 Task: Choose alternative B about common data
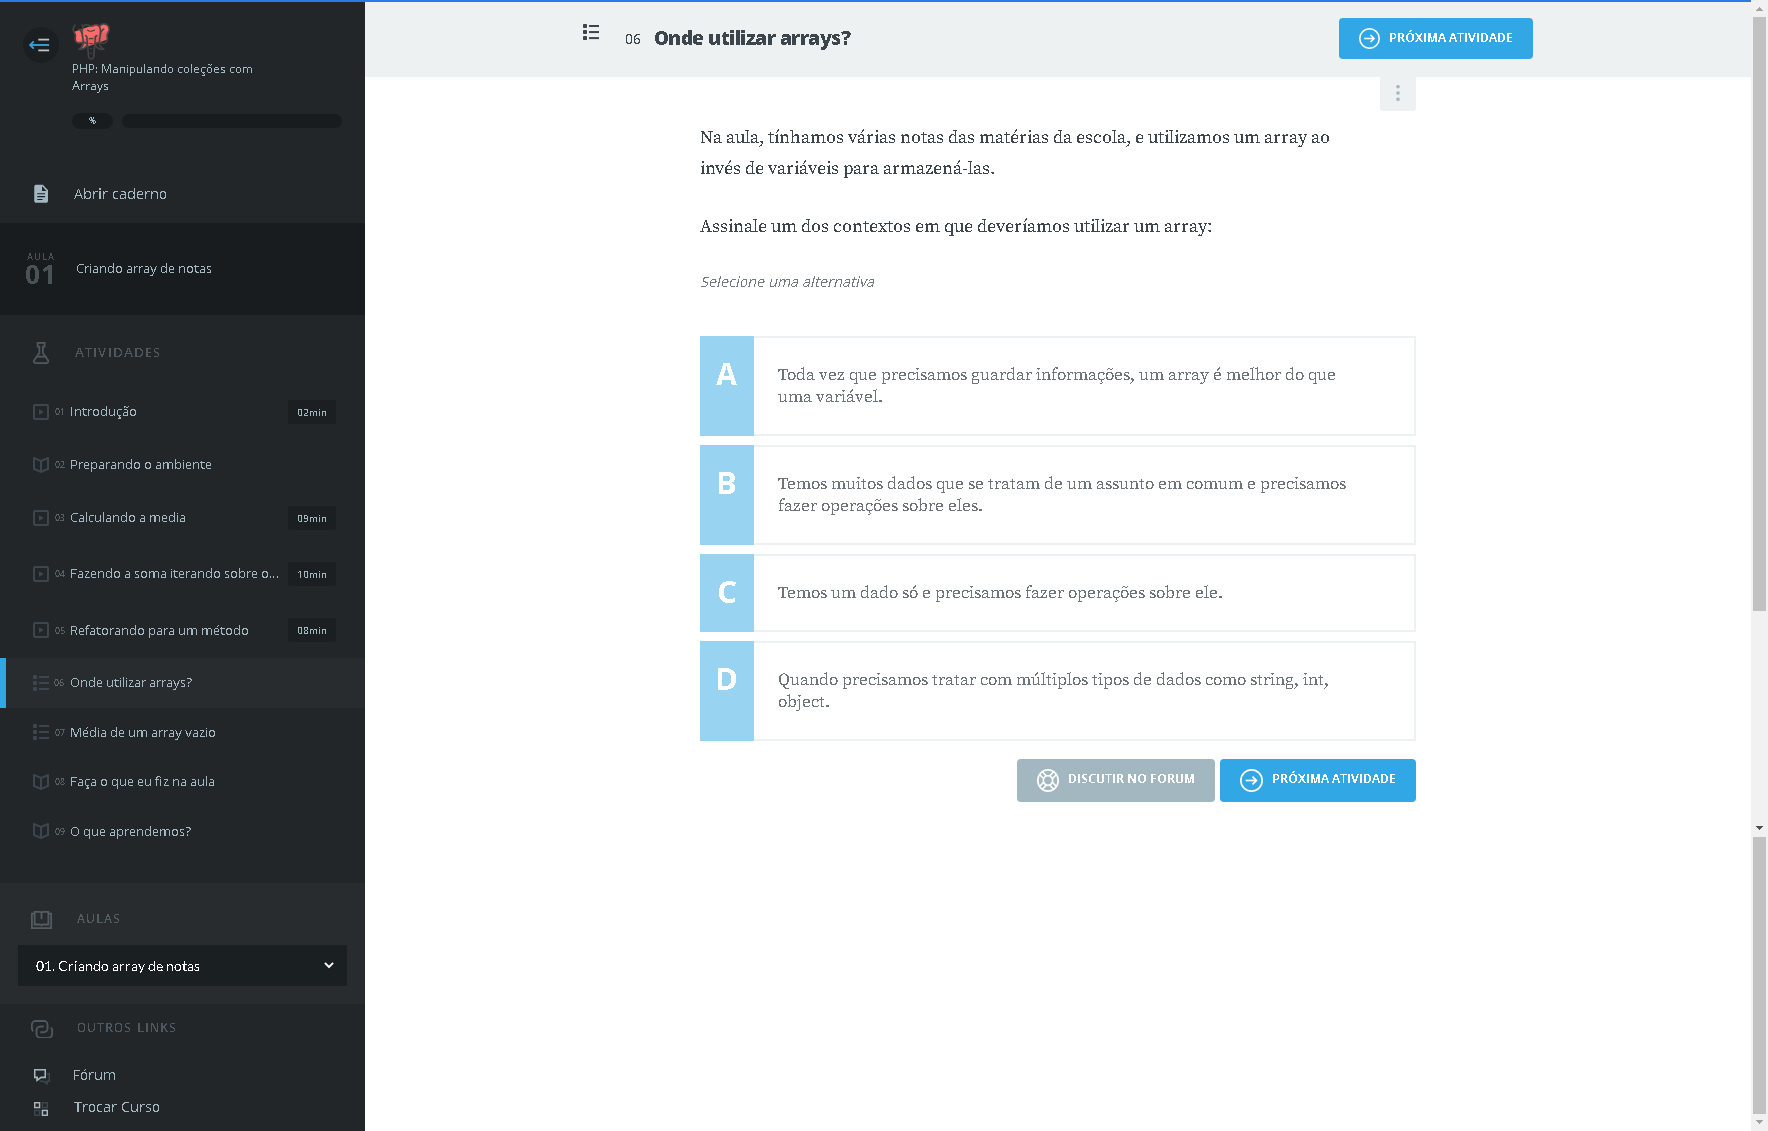coord(1057,495)
